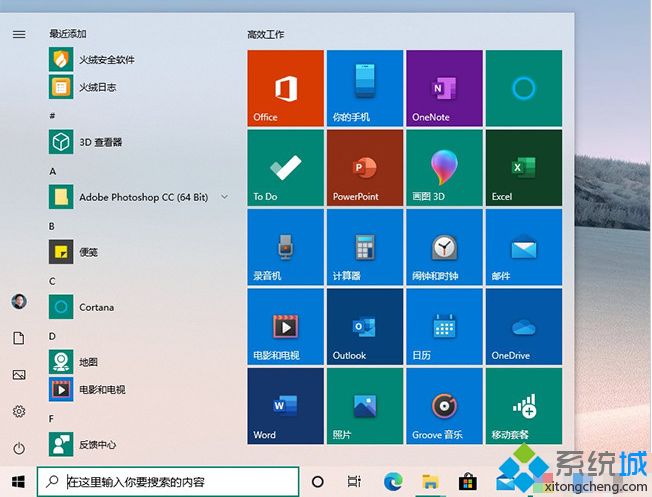Open the Documents sidebar icon
This screenshot has height=497, width=652.
(x=19, y=338)
